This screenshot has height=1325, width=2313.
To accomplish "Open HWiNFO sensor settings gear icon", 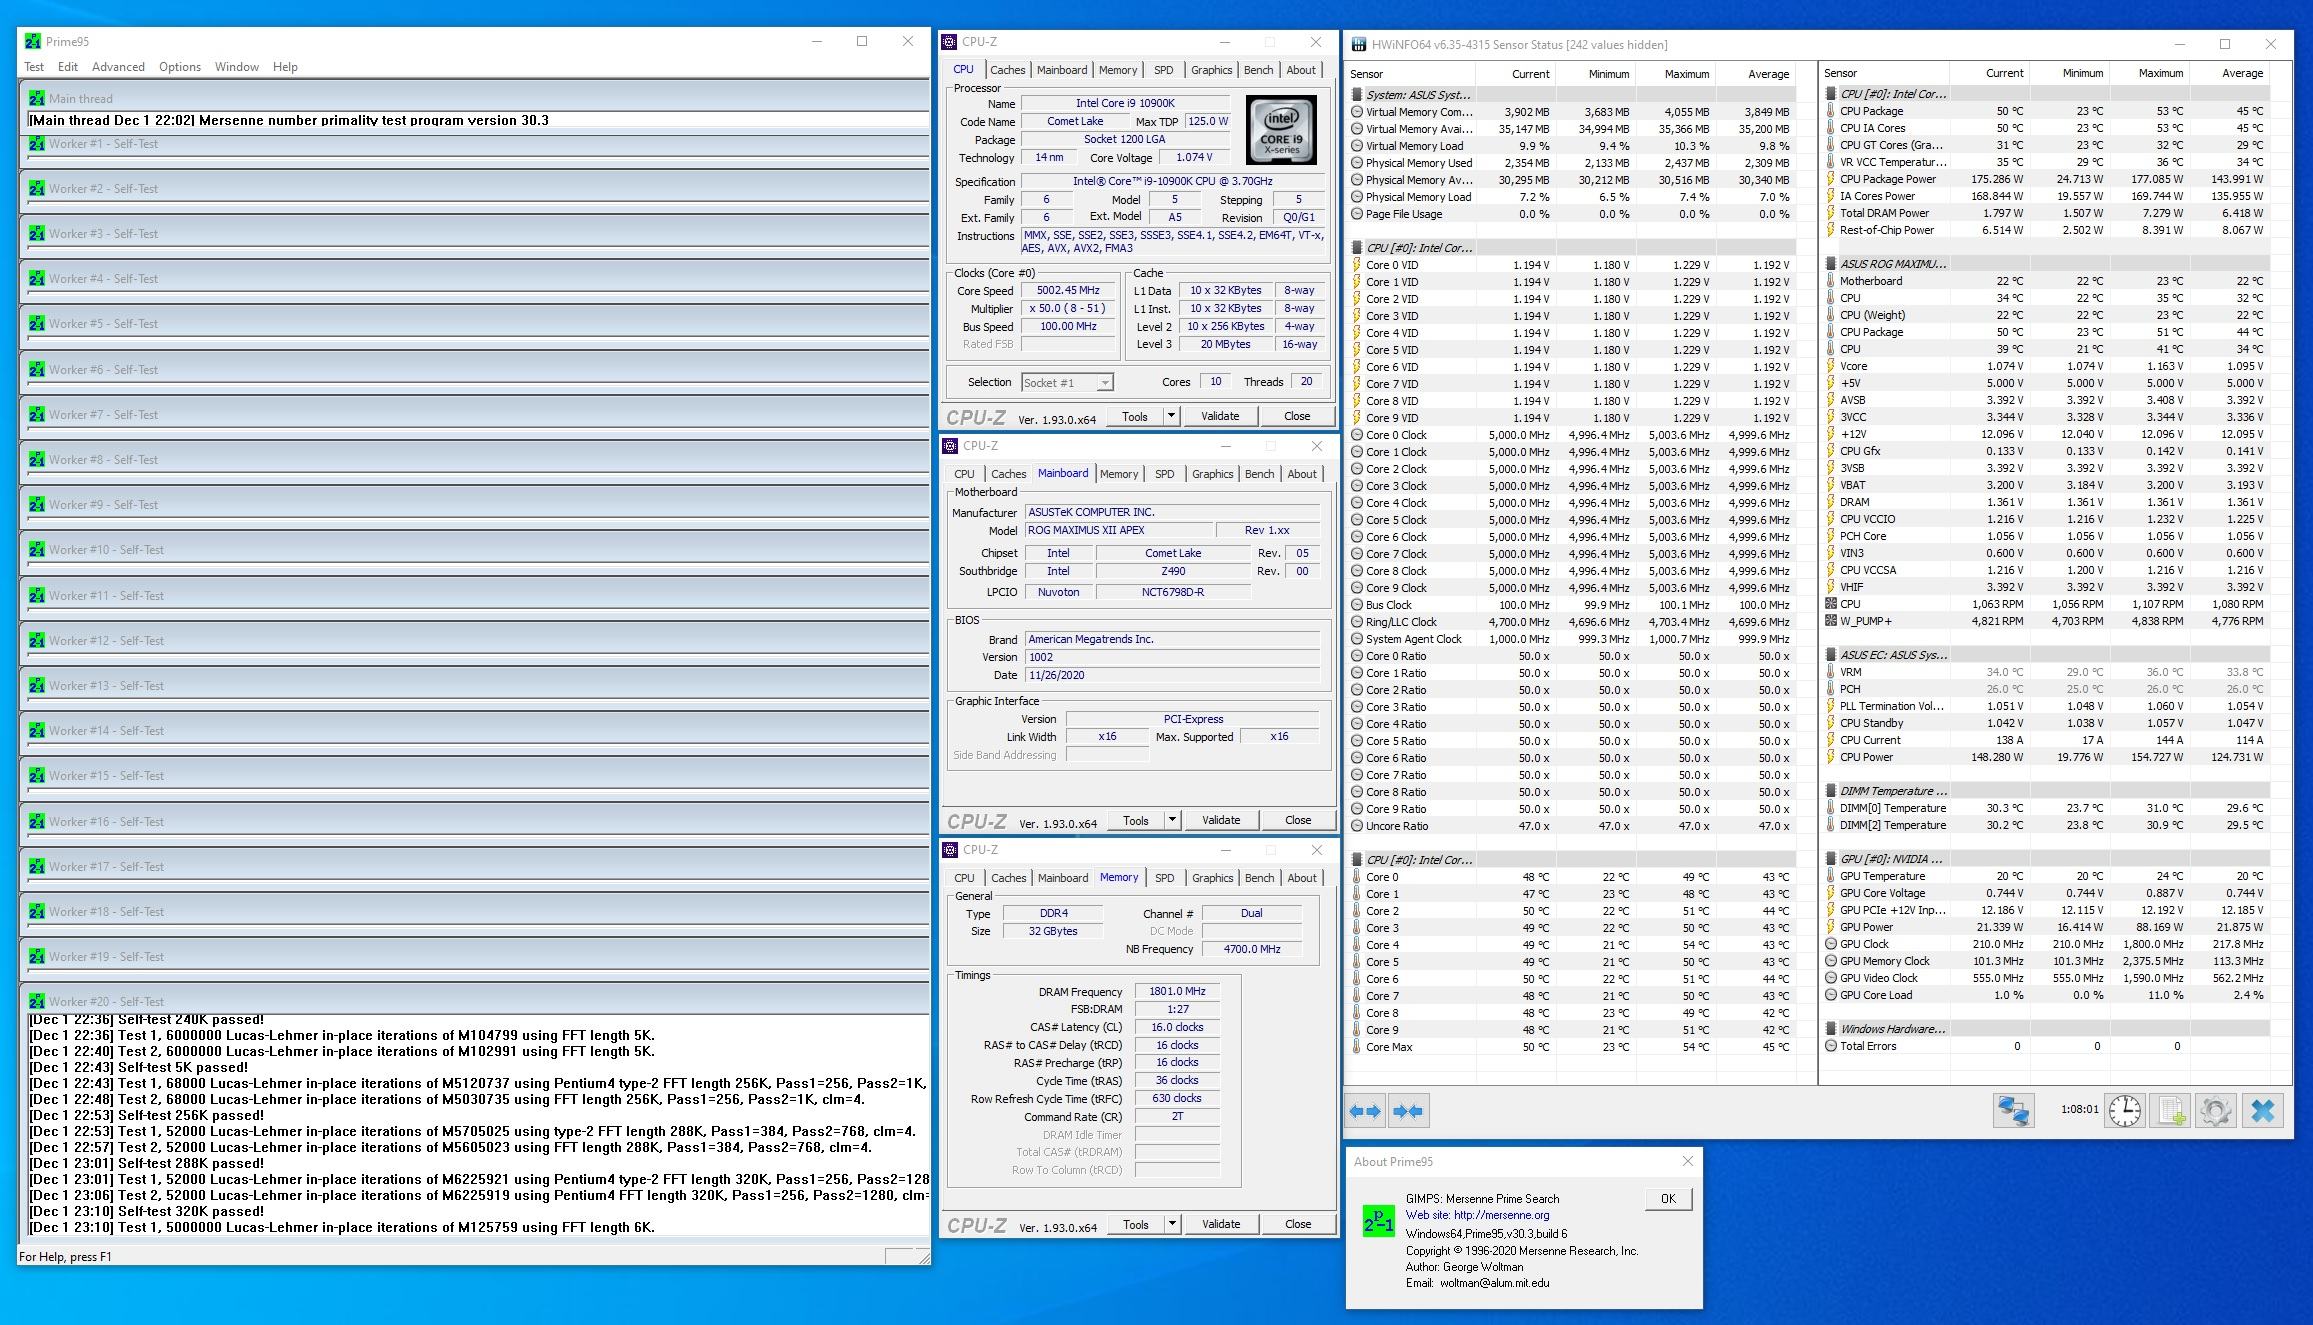I will pos(2215,1111).
